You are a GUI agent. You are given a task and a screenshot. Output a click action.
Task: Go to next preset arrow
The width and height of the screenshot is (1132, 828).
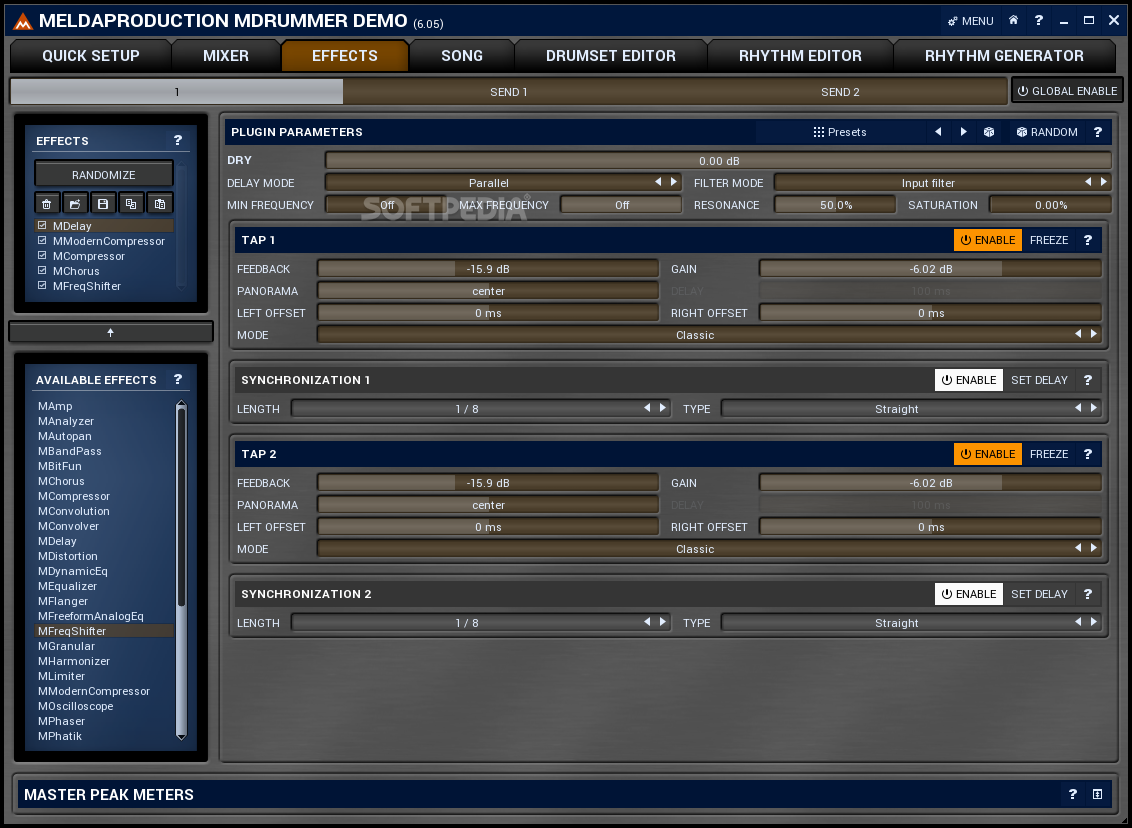coord(964,131)
